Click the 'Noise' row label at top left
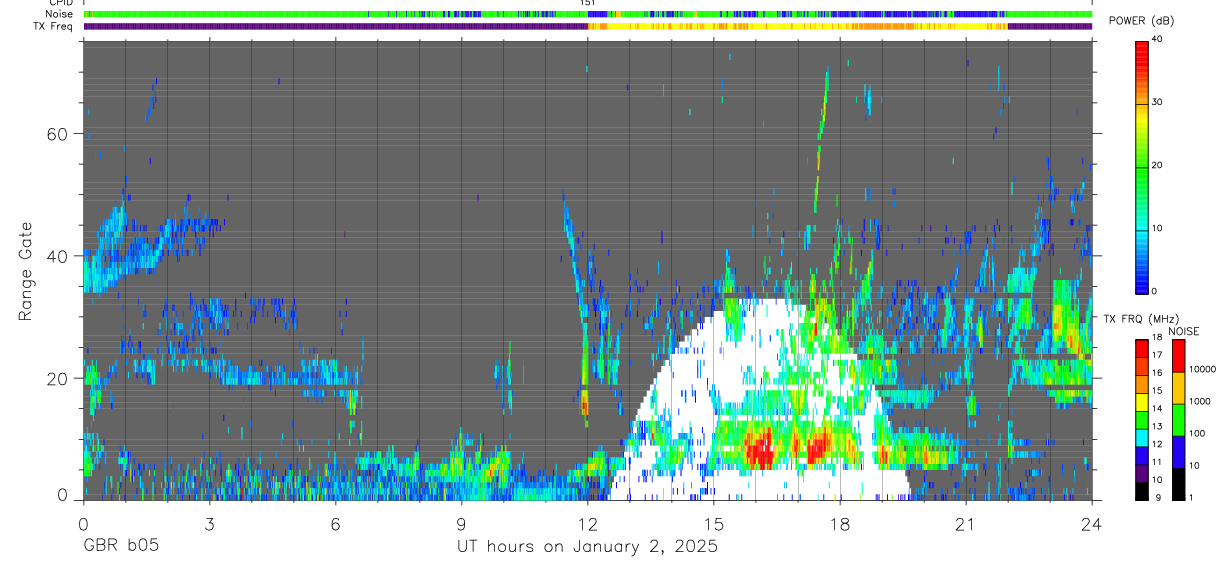This screenshot has width=1228, height=567. [x=59, y=14]
